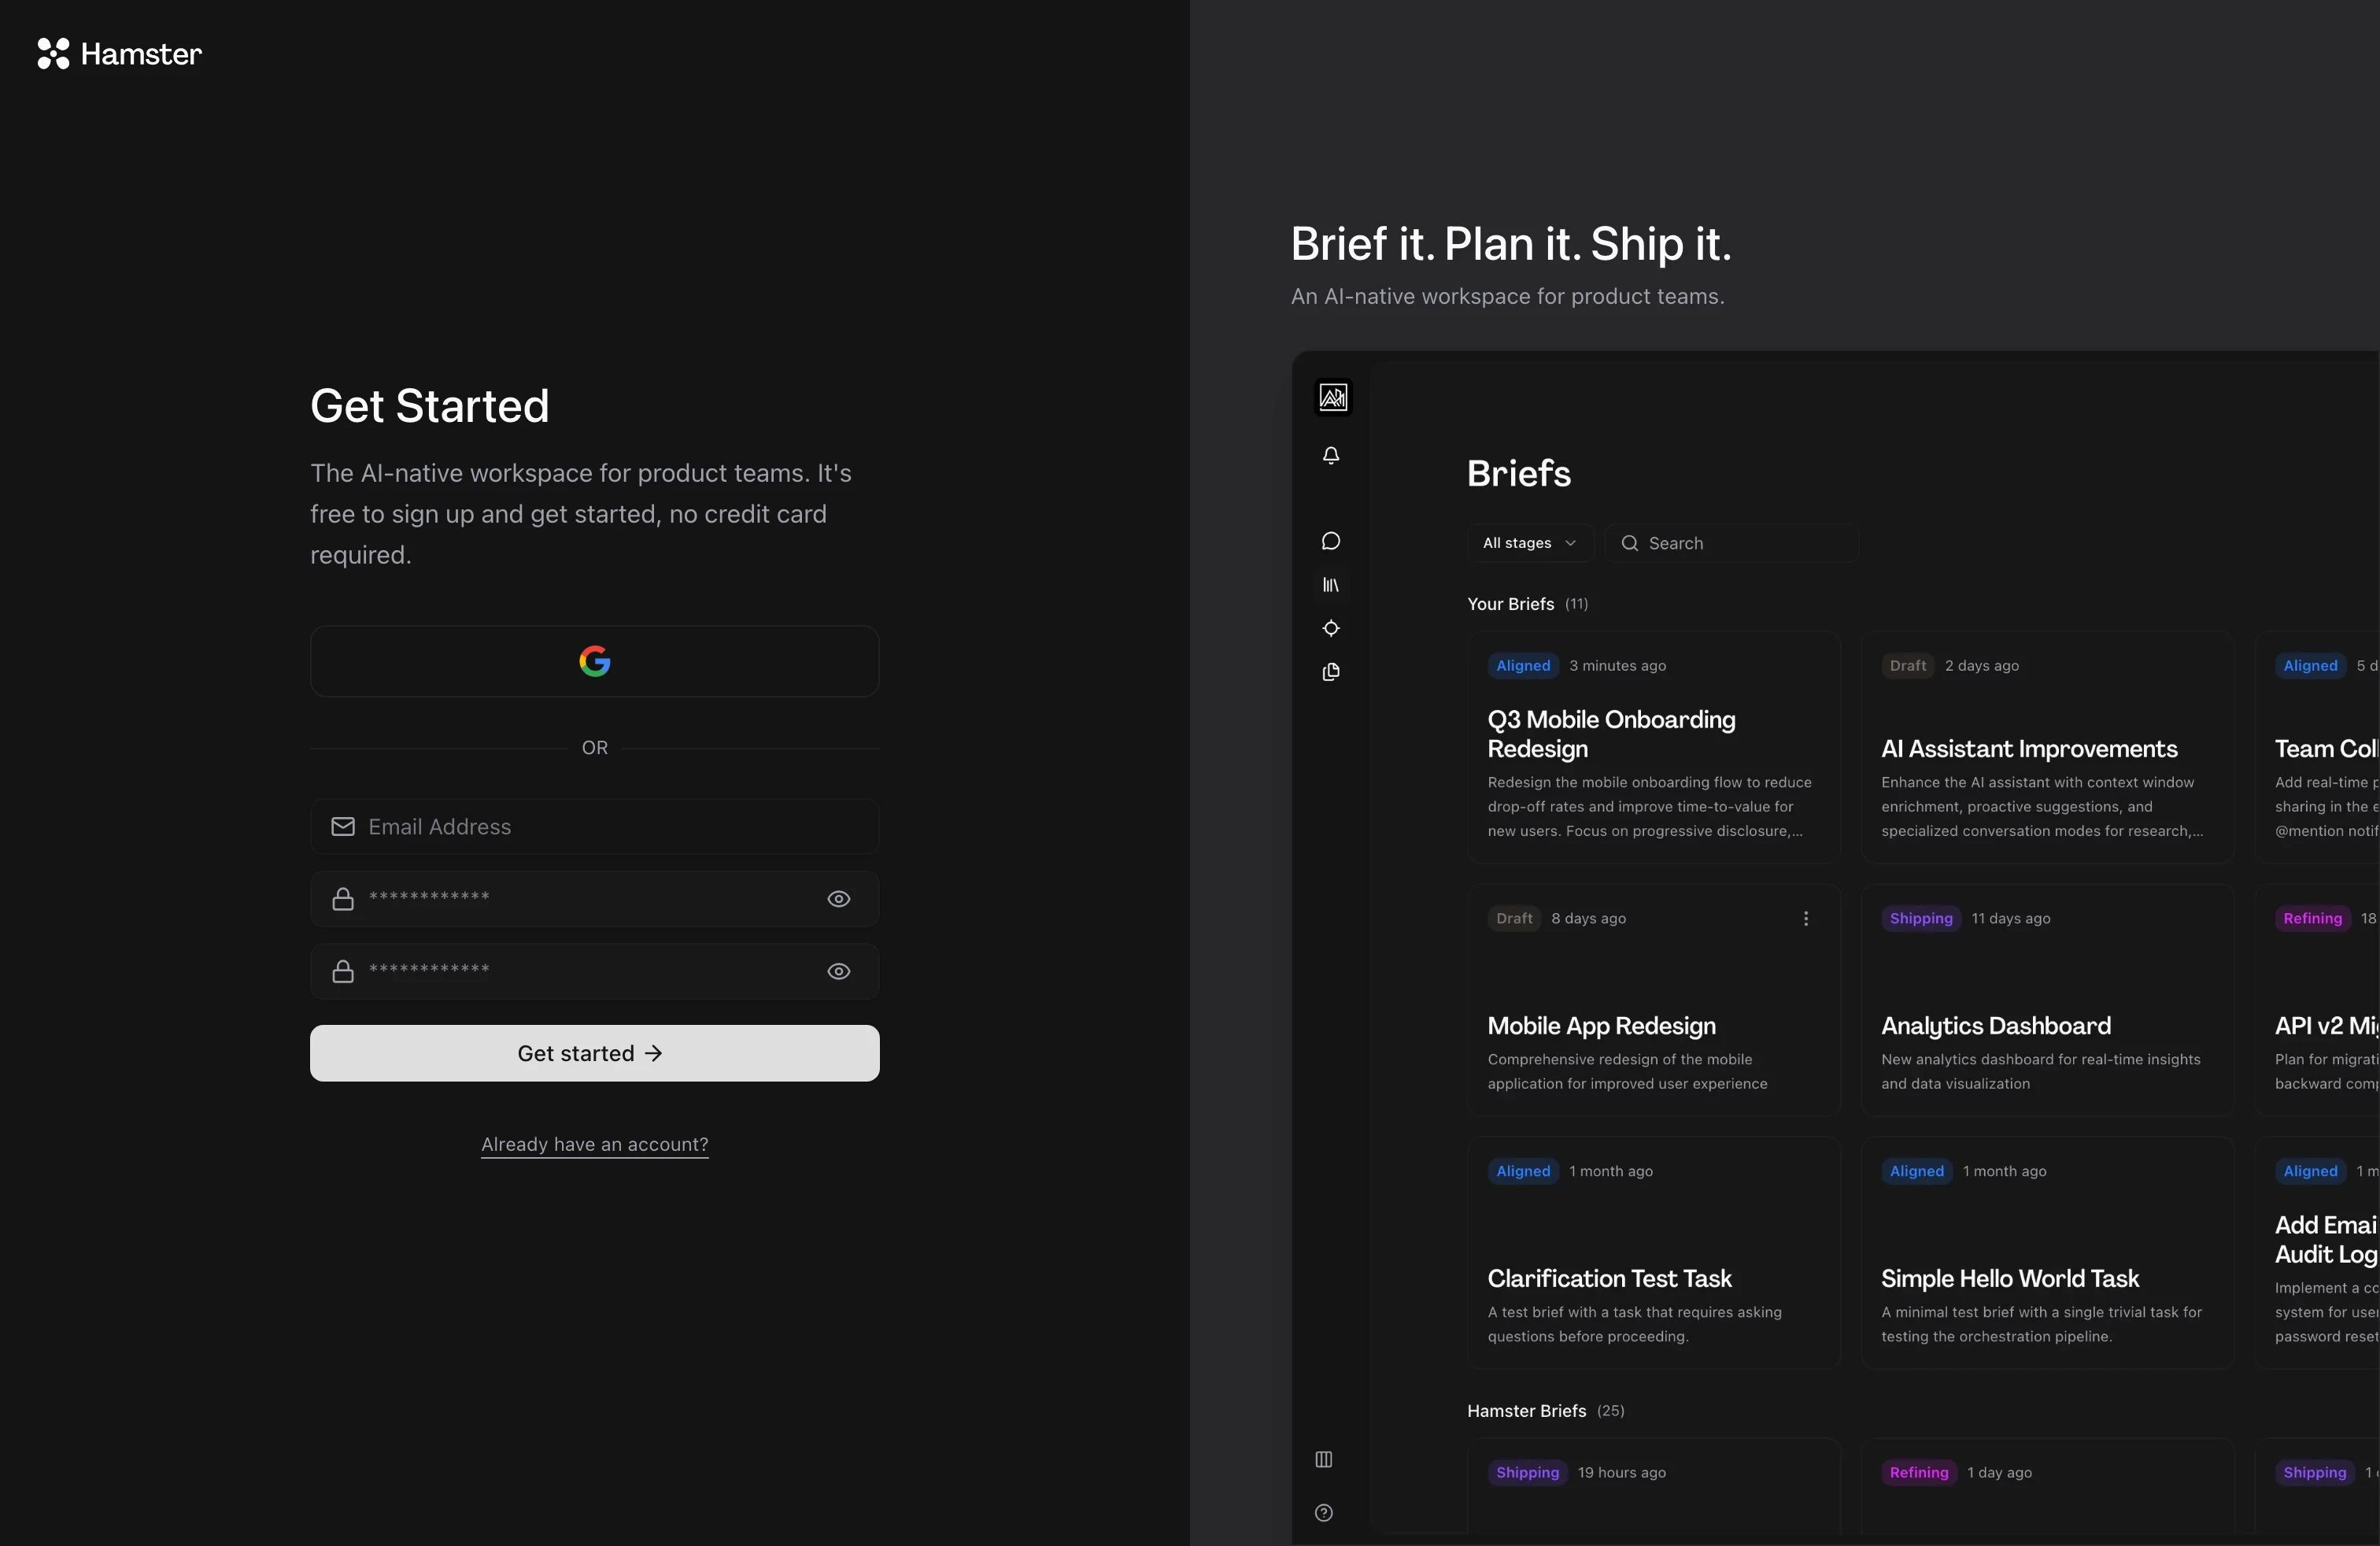Open the chat bubble icon in sidebar
2380x1546 pixels.
pyautogui.click(x=1331, y=541)
